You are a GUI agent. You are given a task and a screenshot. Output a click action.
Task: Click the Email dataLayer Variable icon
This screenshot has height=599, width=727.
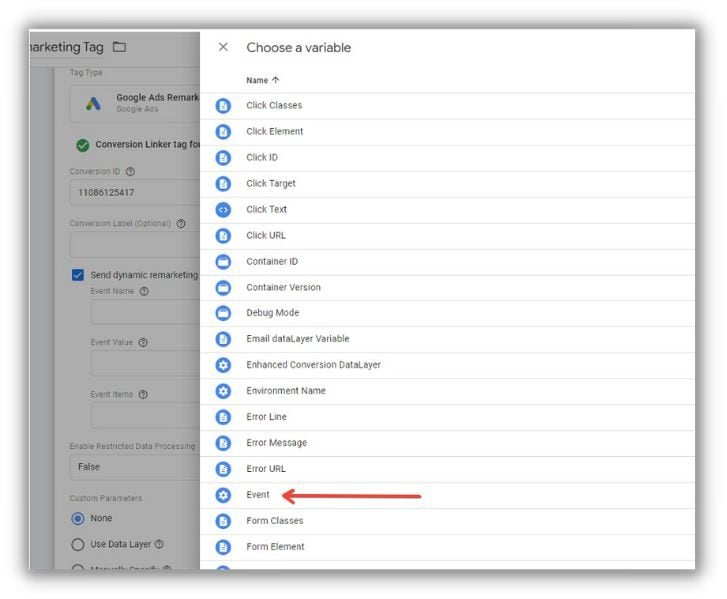223,339
